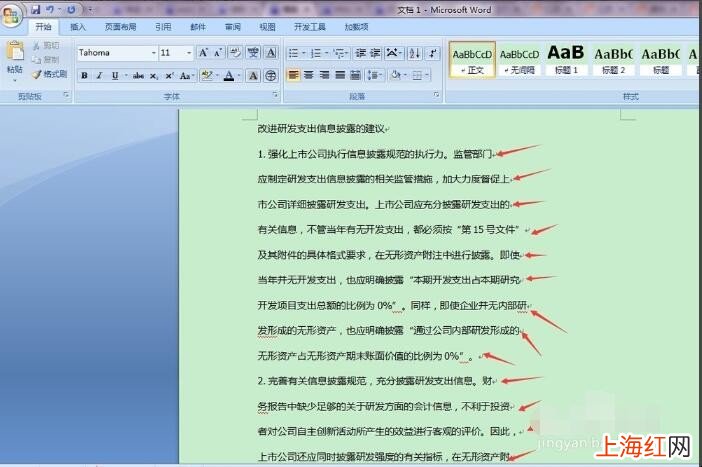Open the highlight color dropdown arrow

217,76
